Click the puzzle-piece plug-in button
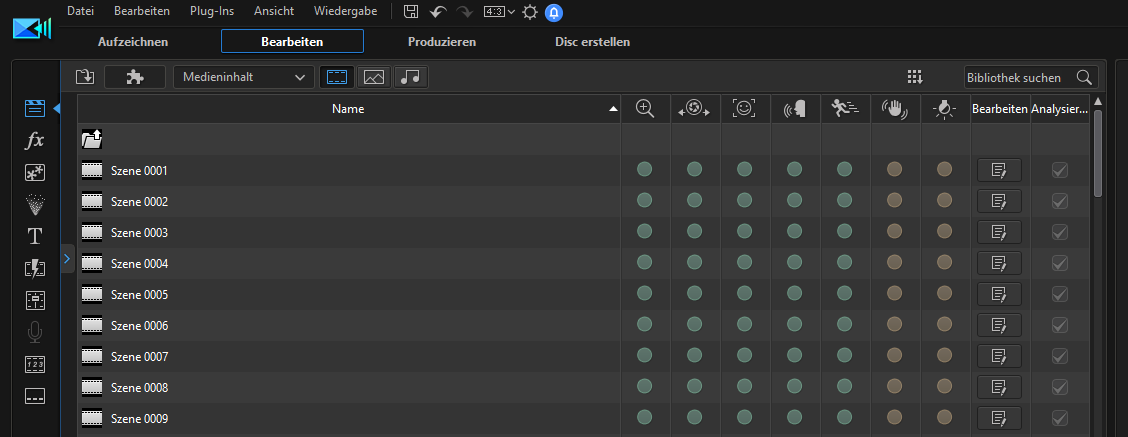Image resolution: width=1128 pixels, height=437 pixels. coord(134,77)
